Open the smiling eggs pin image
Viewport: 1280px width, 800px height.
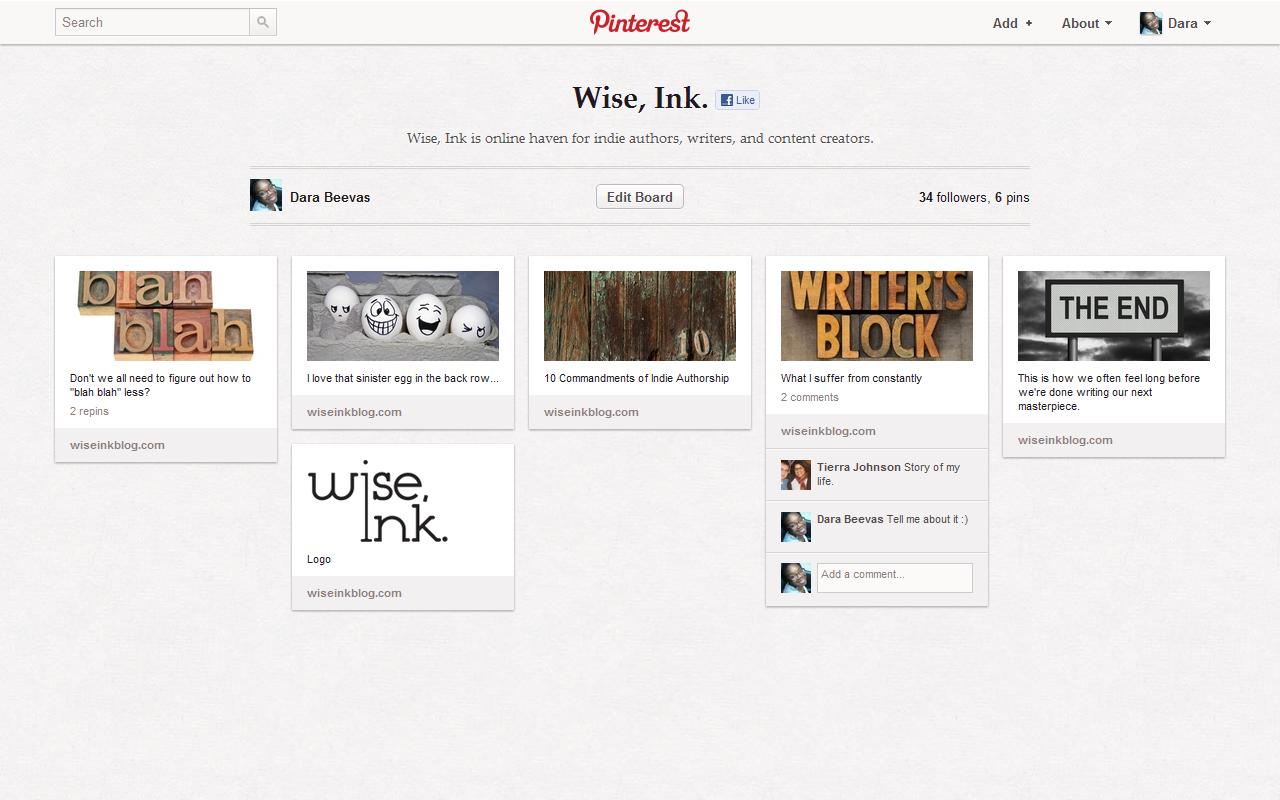pyautogui.click(x=403, y=316)
